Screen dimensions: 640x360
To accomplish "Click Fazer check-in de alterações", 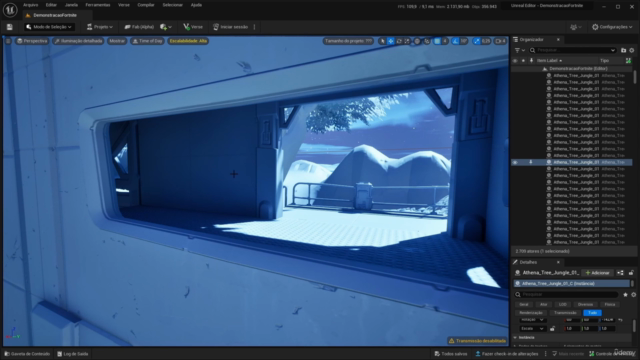I will pos(506,354).
